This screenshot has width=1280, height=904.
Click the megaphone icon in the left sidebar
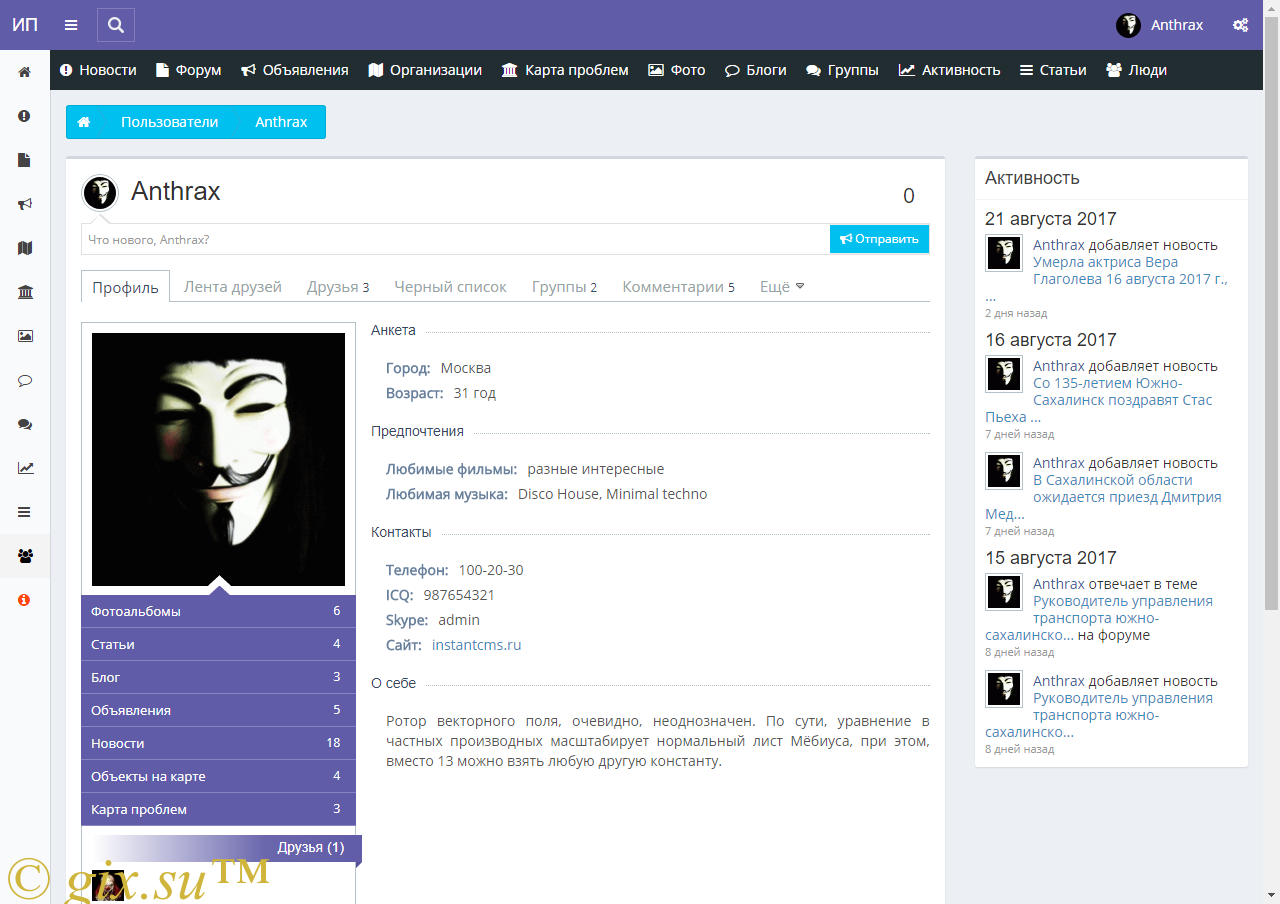coord(25,204)
